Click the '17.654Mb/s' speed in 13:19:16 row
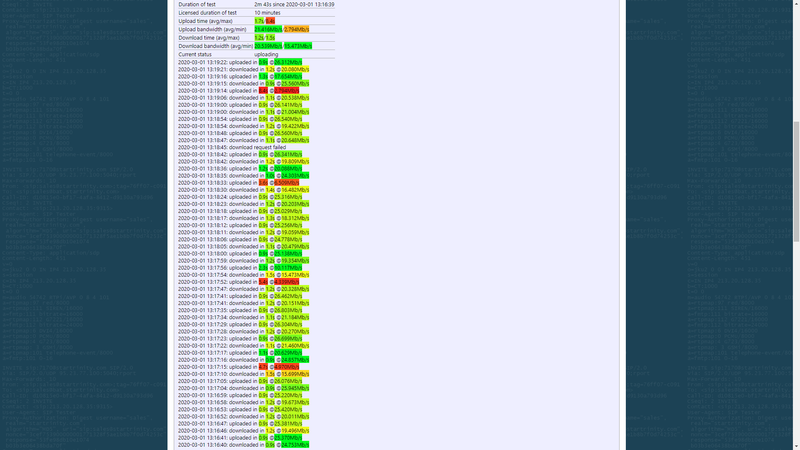 288,77
